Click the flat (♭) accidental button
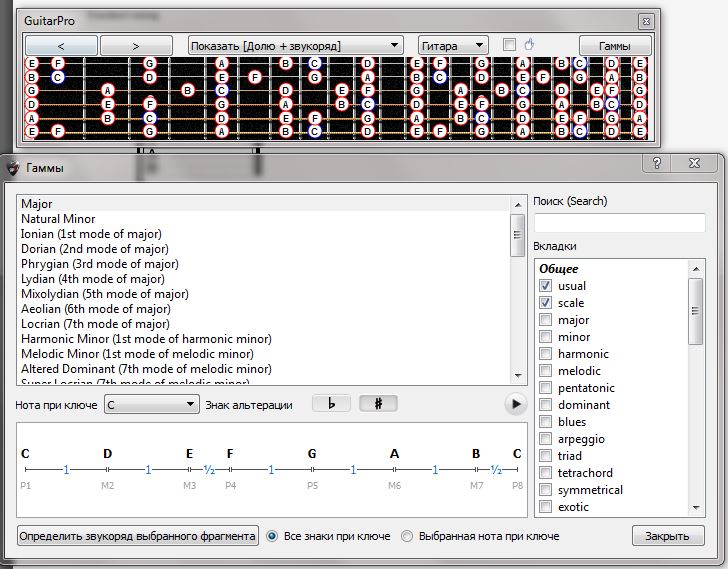Viewport: 728px width, 569px height. (331, 403)
